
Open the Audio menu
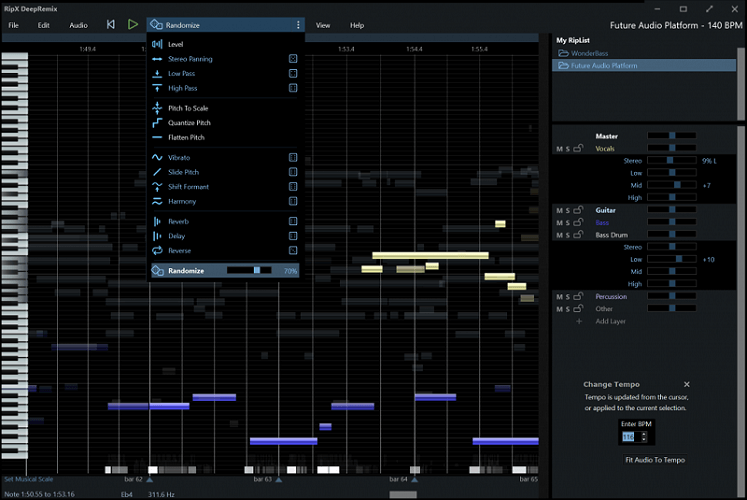(x=78, y=24)
